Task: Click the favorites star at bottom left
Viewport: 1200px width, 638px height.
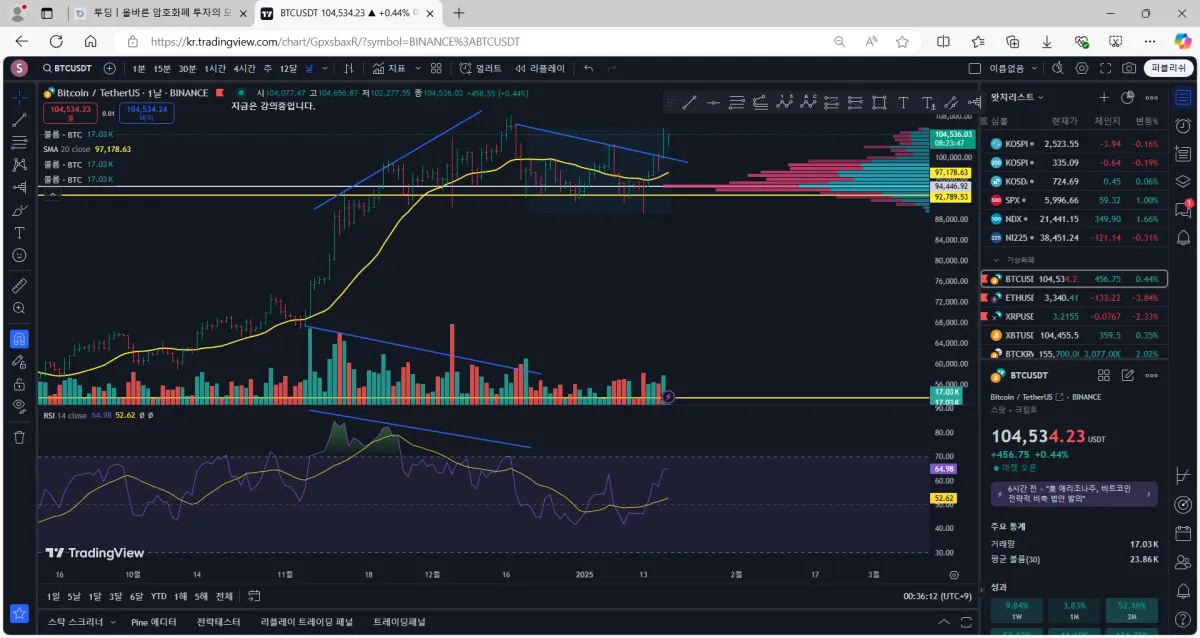Action: point(19,613)
